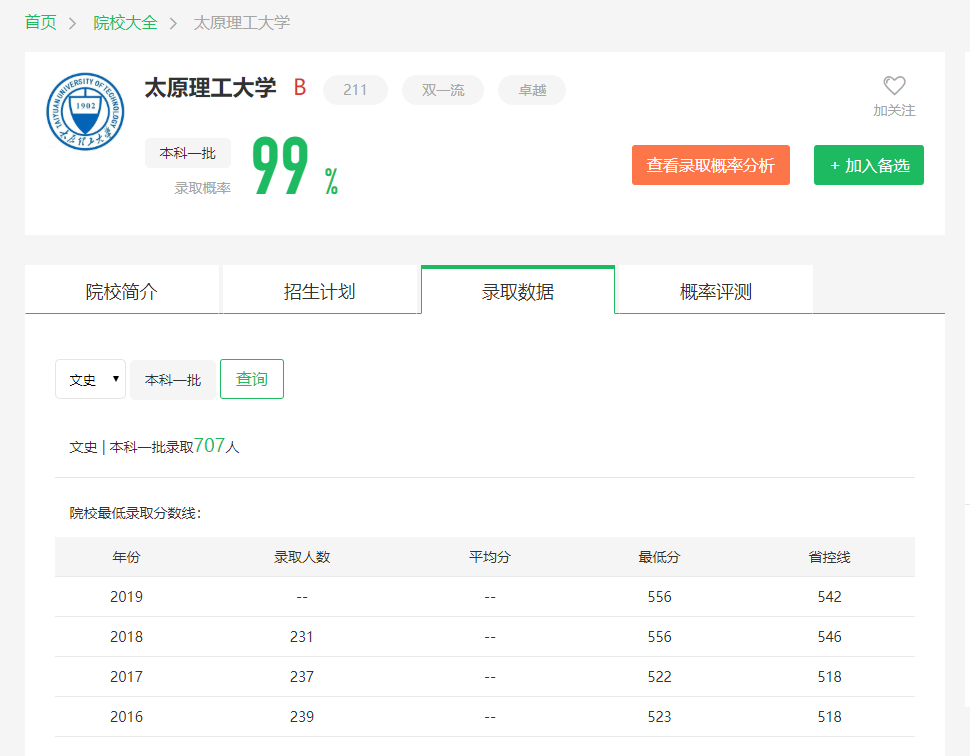Select the 211 tag
Viewport: 970px width, 756px height.
click(355, 90)
